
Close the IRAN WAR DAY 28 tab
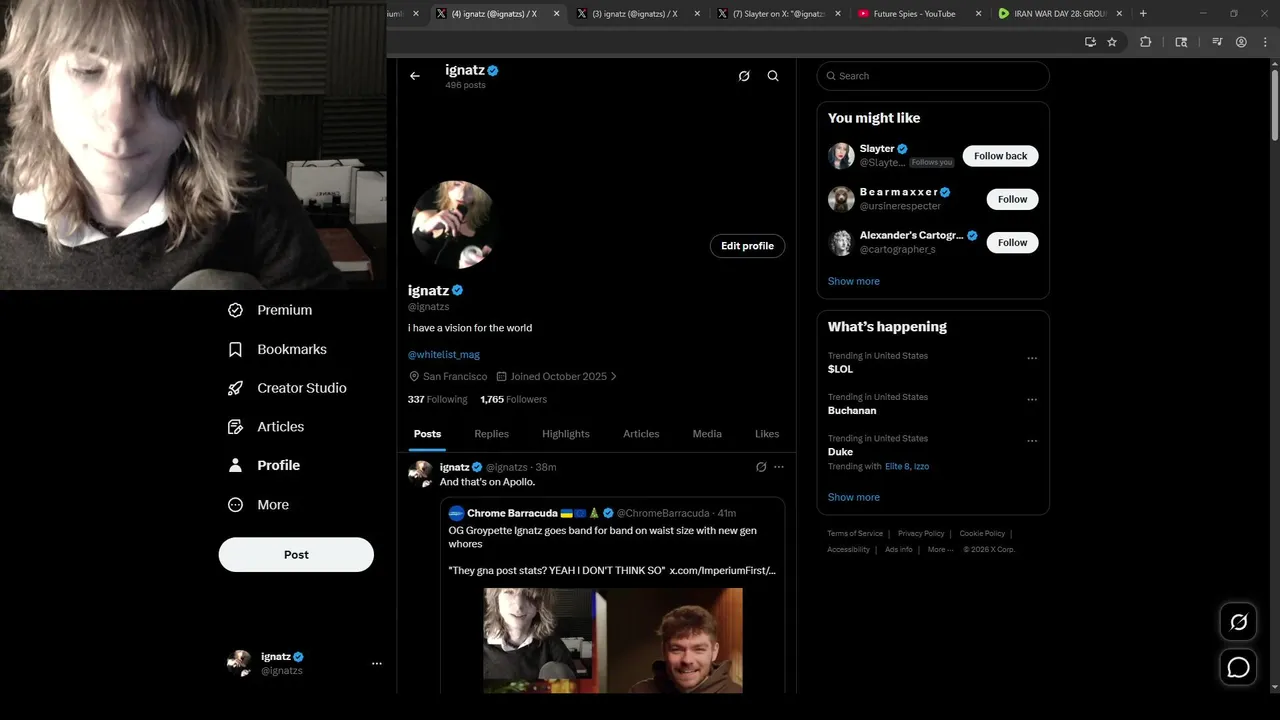pyautogui.click(x=1119, y=14)
